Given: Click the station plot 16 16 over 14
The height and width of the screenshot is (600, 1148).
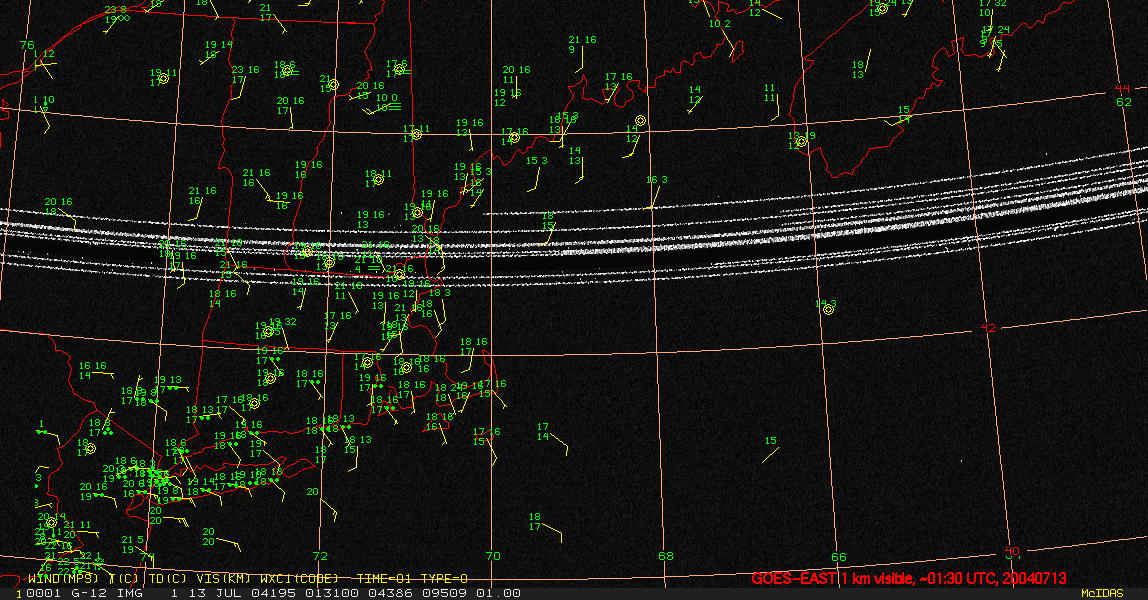Looking at the screenshot, I should tap(93, 370).
